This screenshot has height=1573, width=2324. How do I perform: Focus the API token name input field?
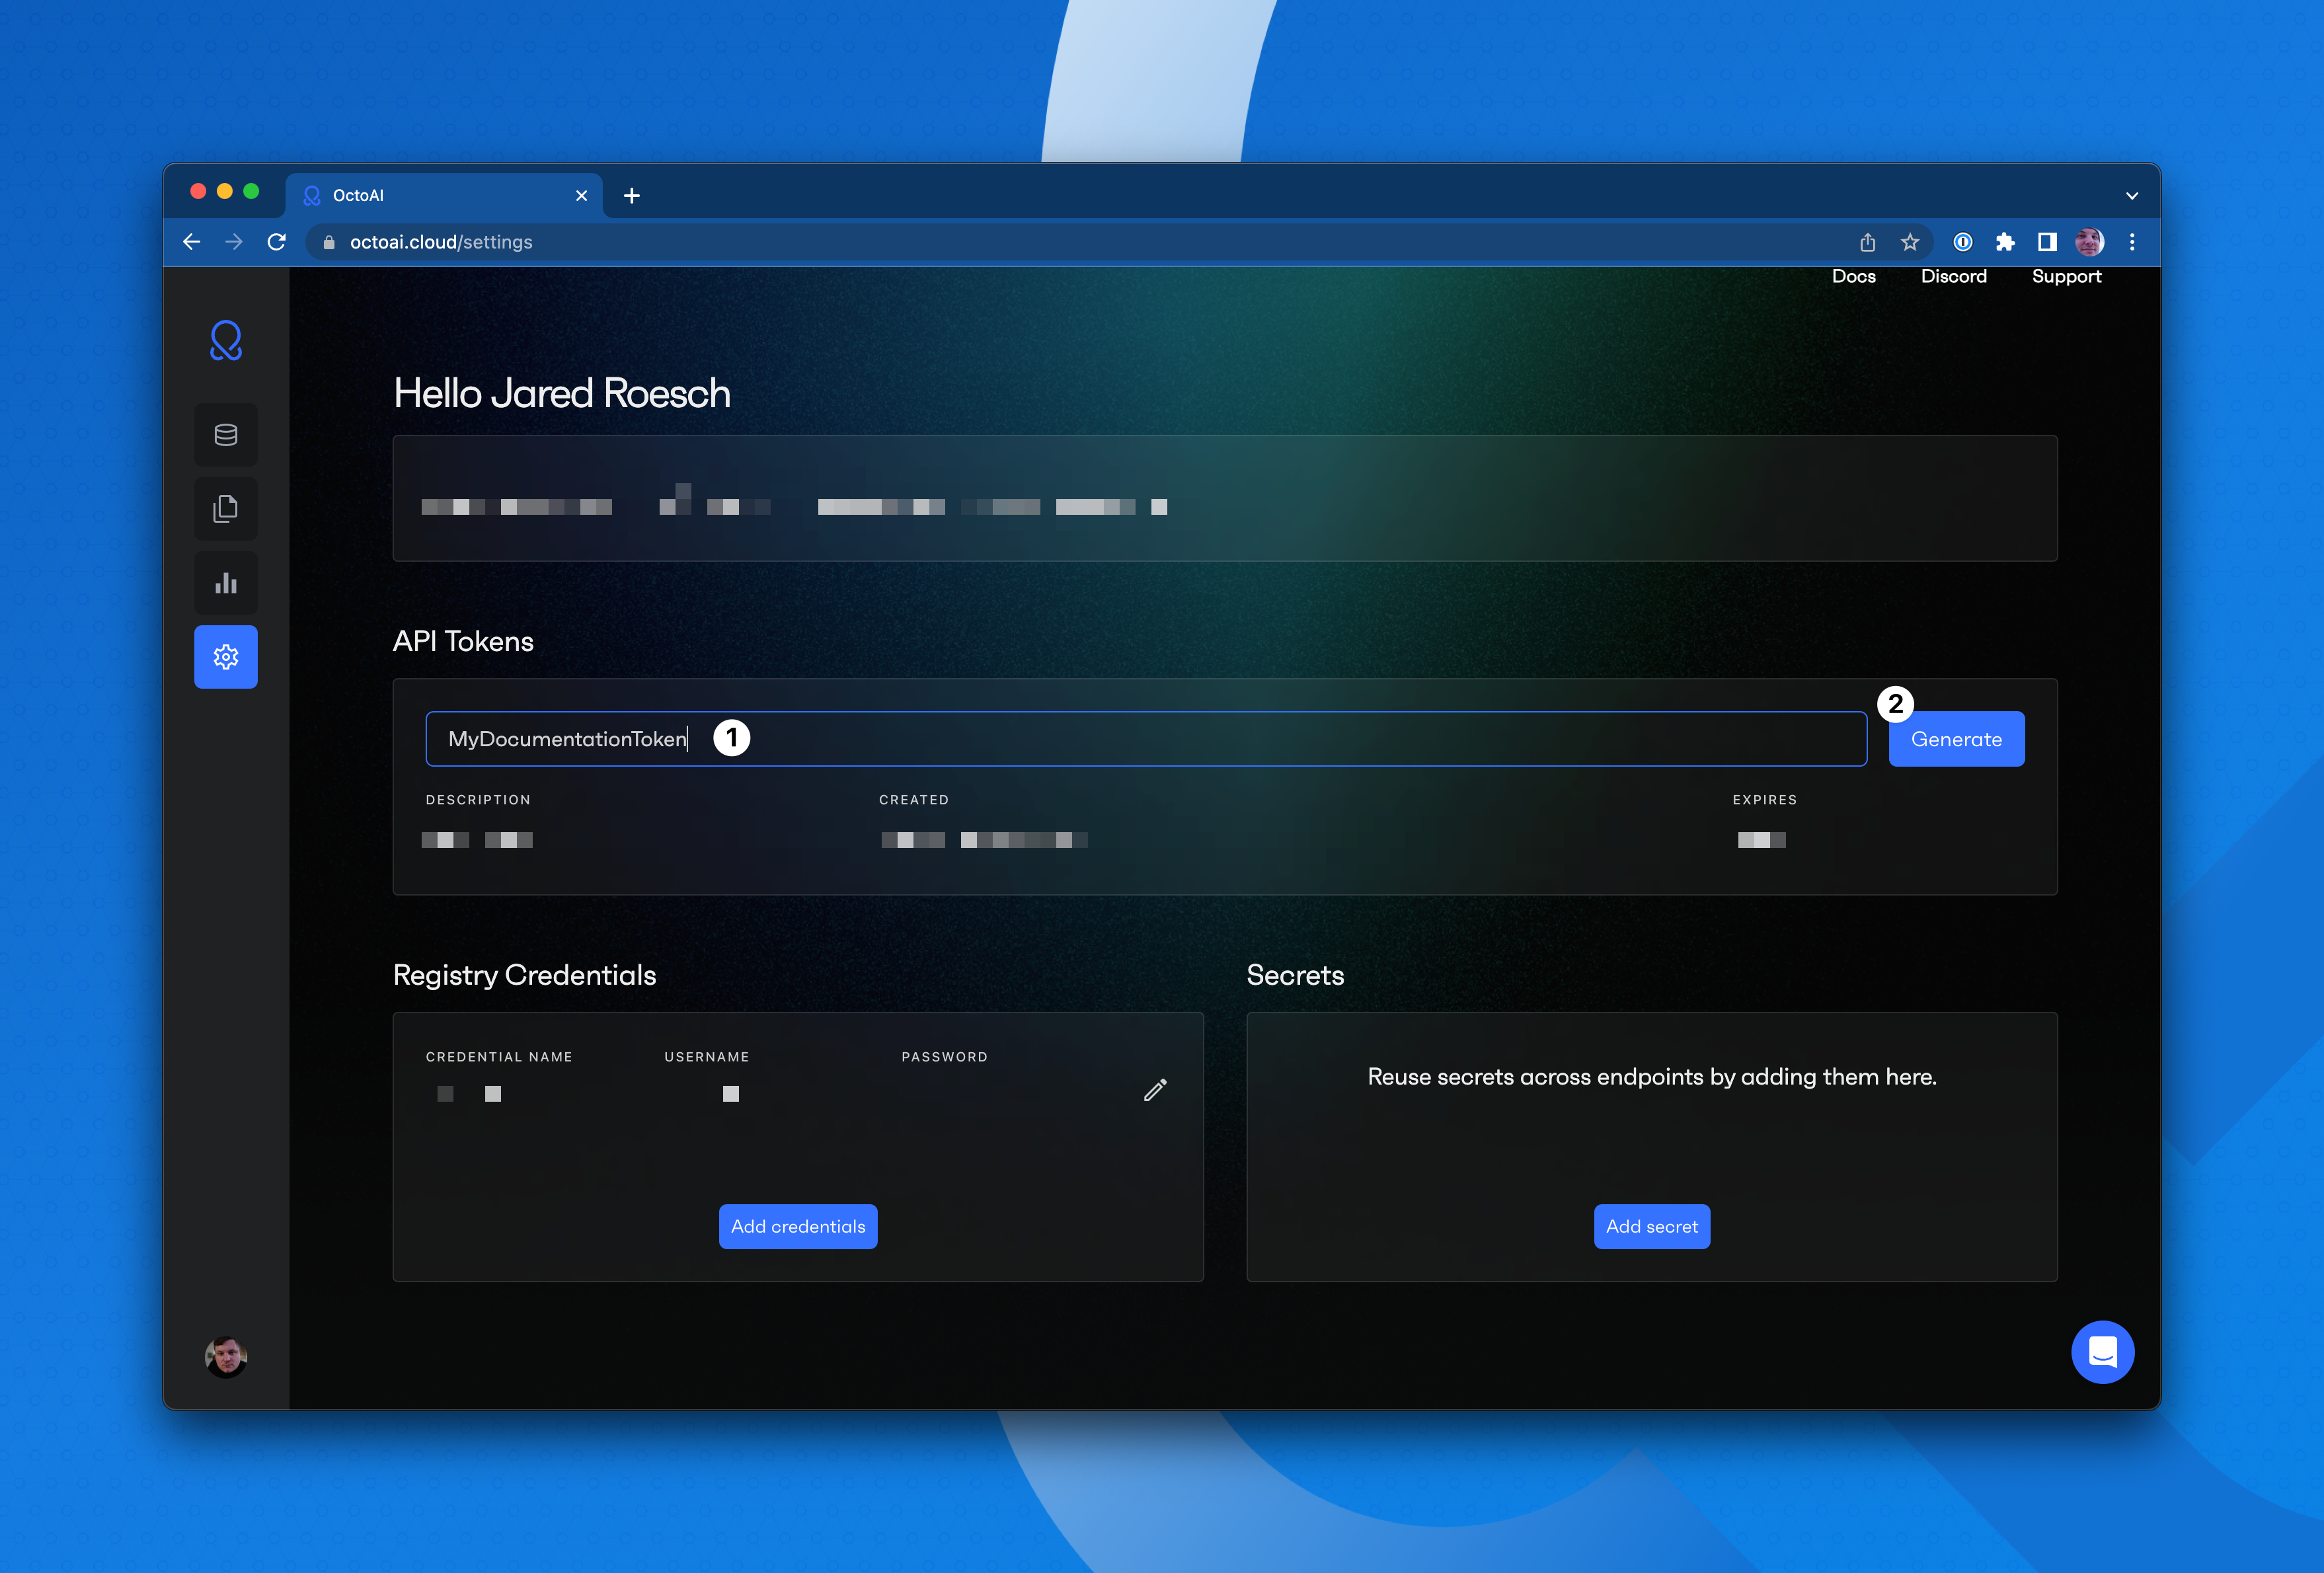[x=1200, y=739]
